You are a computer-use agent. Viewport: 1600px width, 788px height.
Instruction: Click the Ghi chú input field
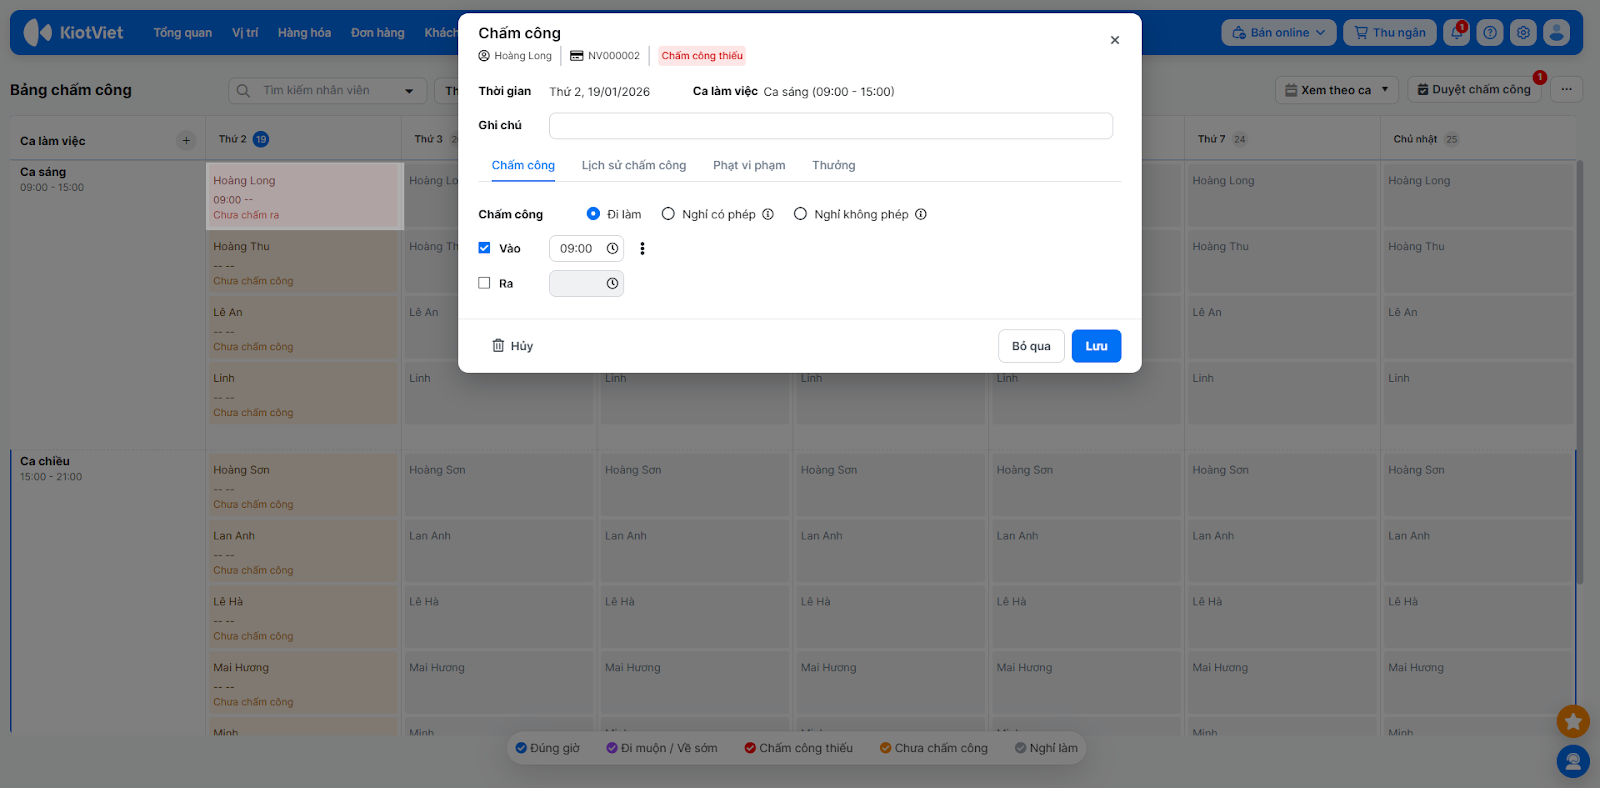831,126
